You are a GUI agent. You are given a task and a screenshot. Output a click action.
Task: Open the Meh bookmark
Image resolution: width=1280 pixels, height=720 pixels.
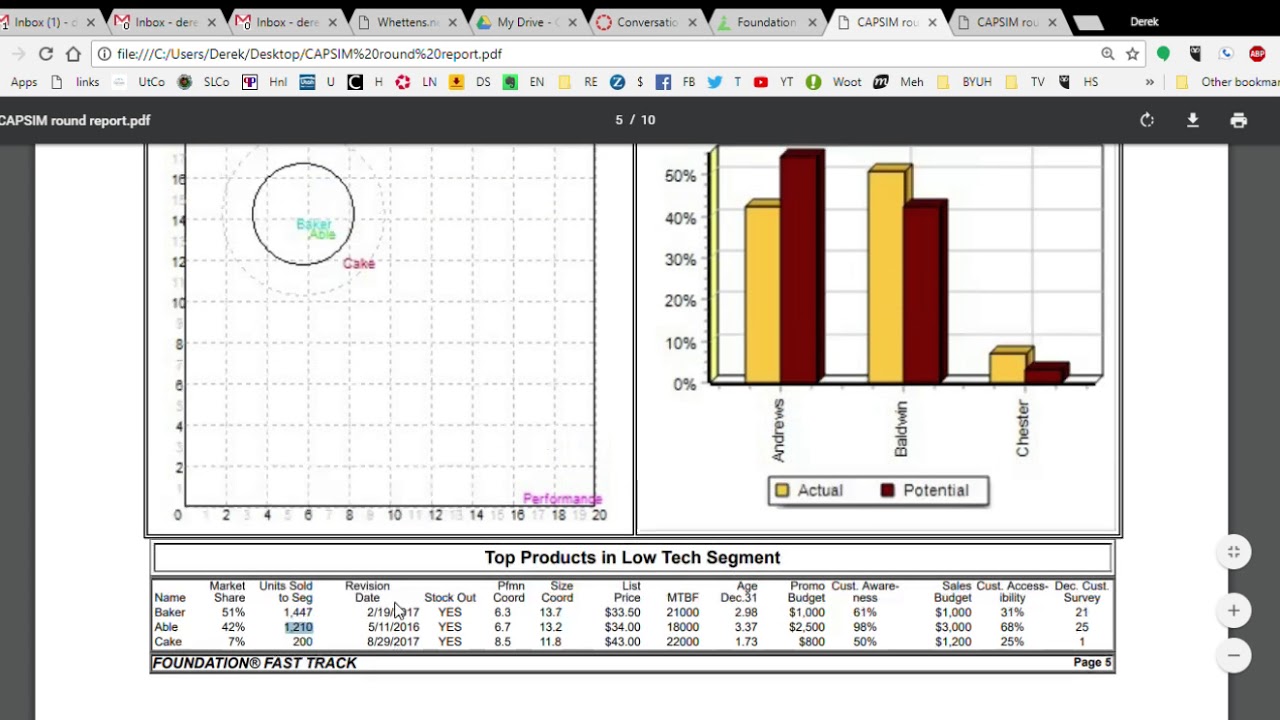pyautogui.click(x=899, y=82)
